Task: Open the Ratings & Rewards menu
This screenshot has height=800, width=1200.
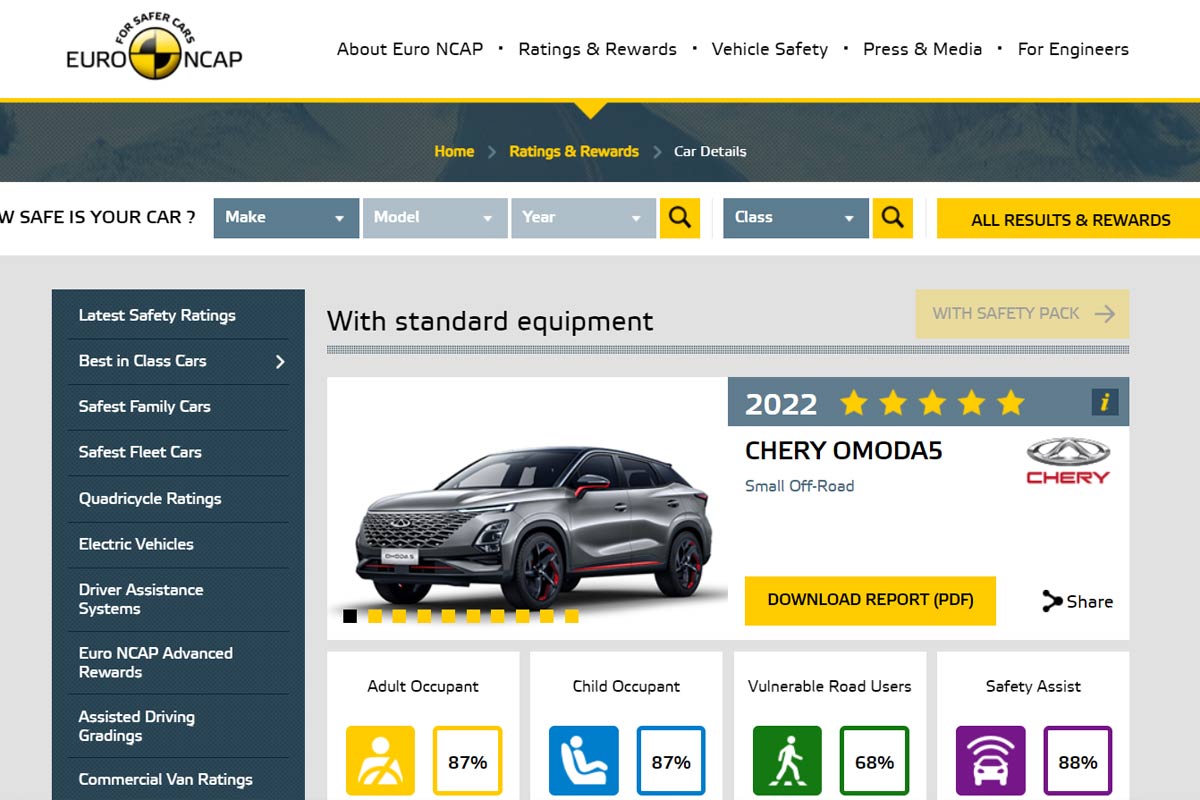Action: point(597,49)
